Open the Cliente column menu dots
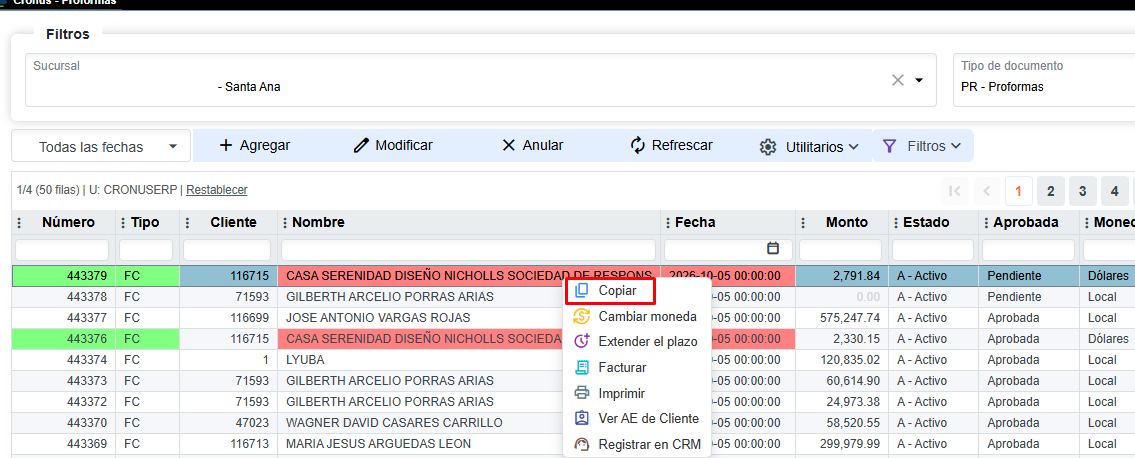 pos(187,223)
